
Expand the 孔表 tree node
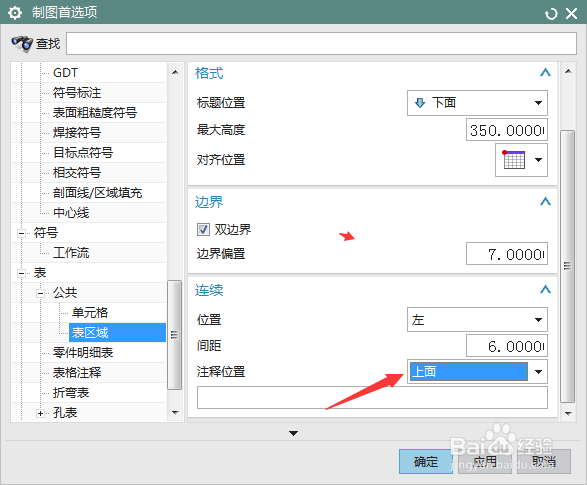pos(40,413)
